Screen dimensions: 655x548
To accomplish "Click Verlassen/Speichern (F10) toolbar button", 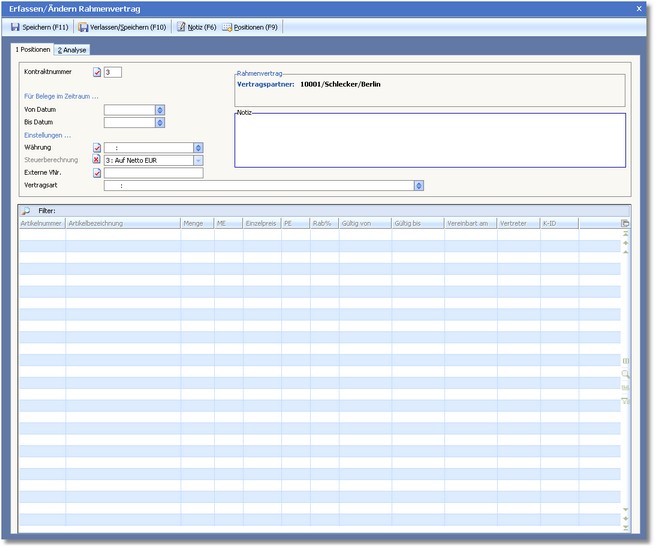I will tap(122, 27).
